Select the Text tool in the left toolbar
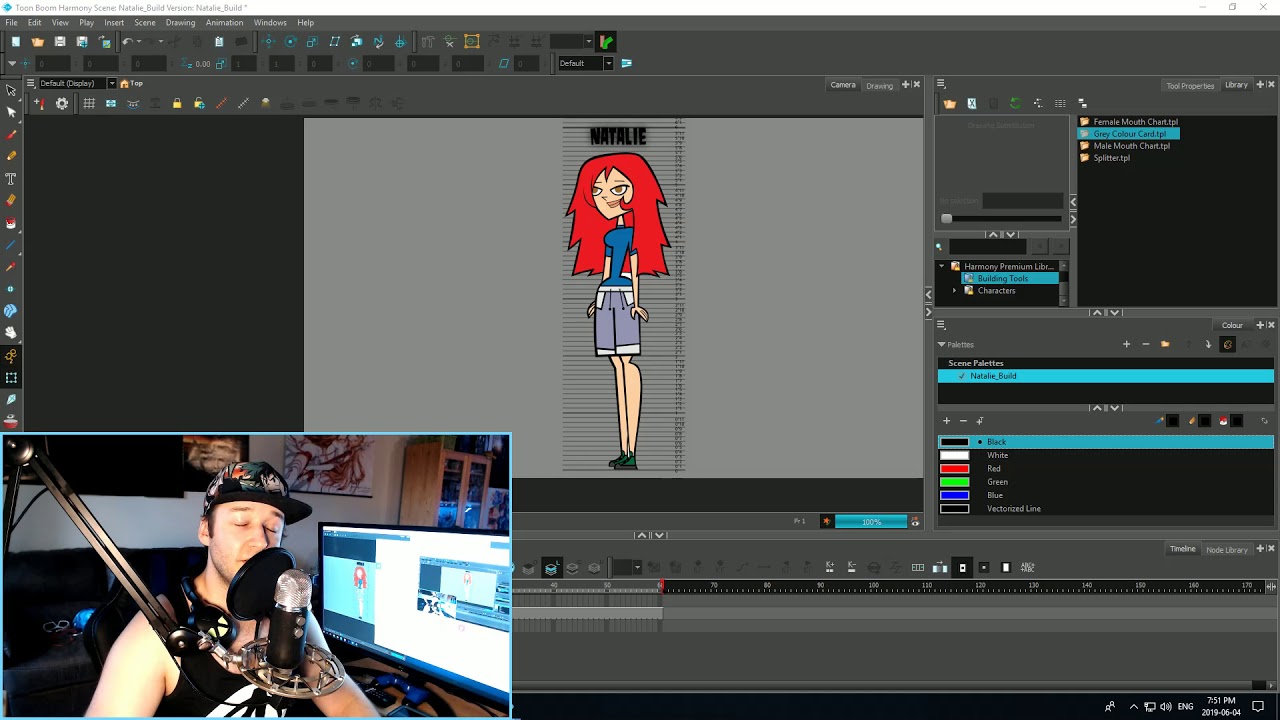The height and width of the screenshot is (720, 1280). (x=11, y=178)
